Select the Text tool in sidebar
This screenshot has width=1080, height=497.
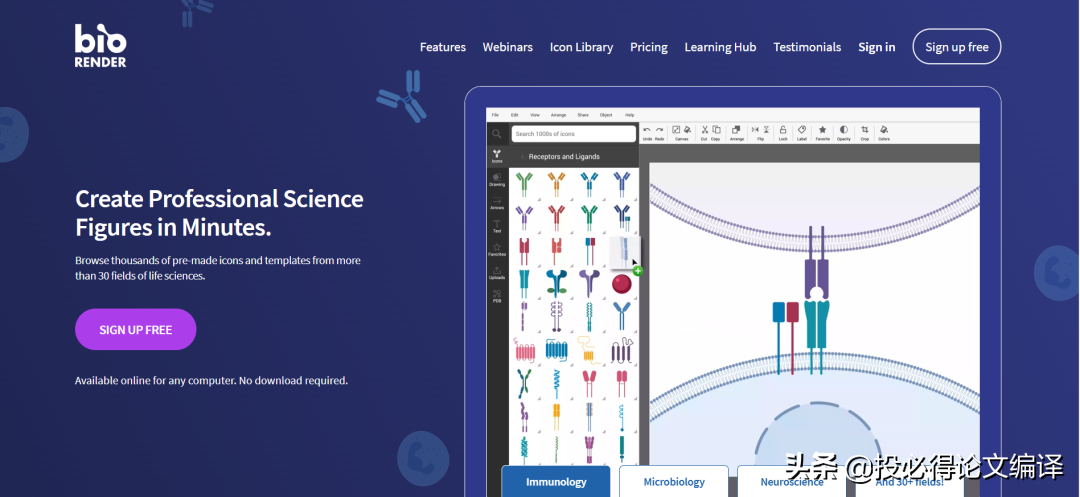point(497,226)
